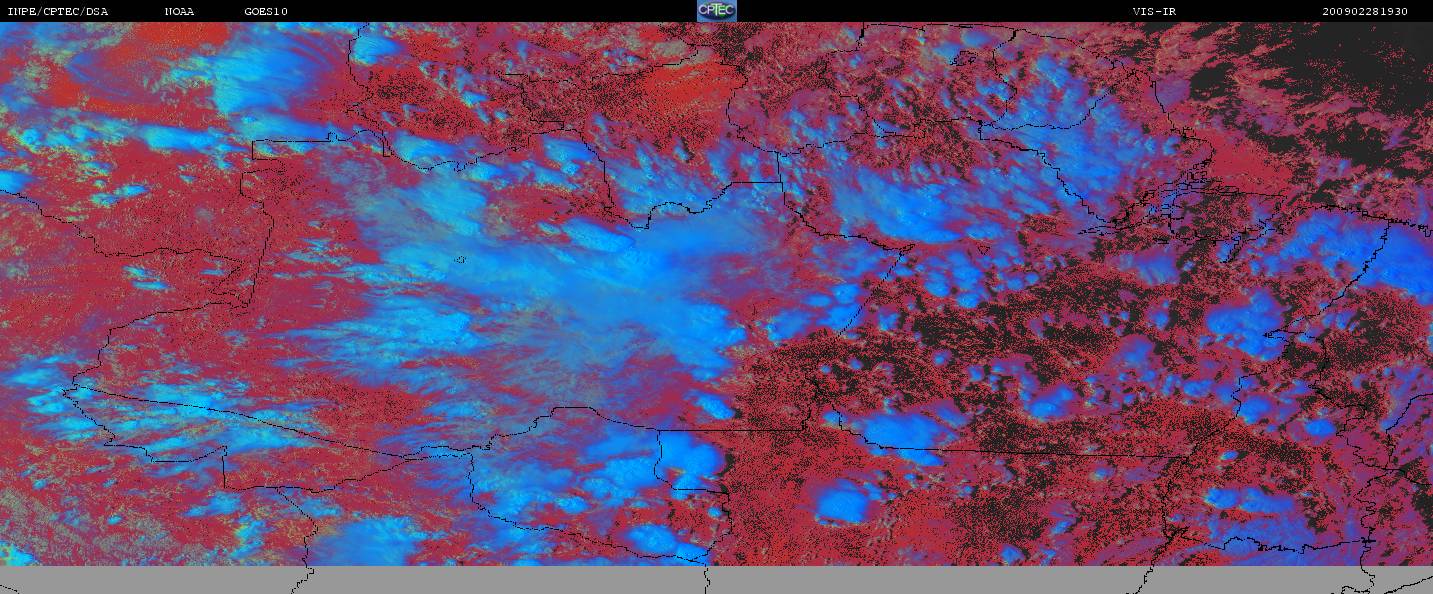Screen dimensions: 1433x594
Task: Click the 200902281930 timestamp text
Action: click(1365, 12)
